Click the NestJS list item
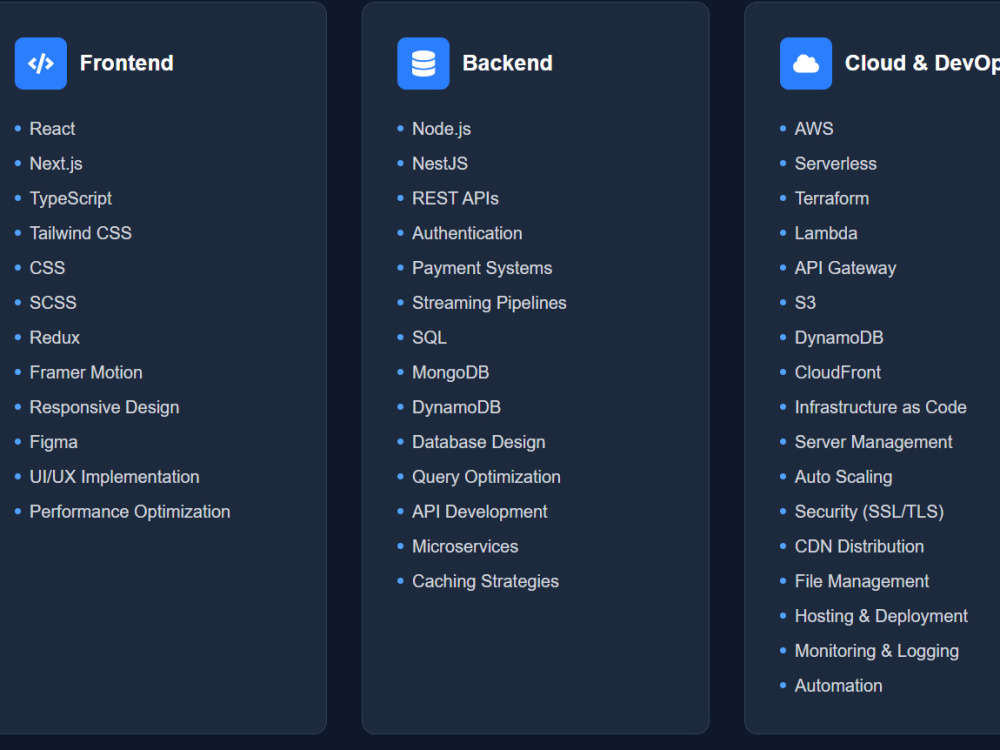This screenshot has height=750, width=1000. 440,164
